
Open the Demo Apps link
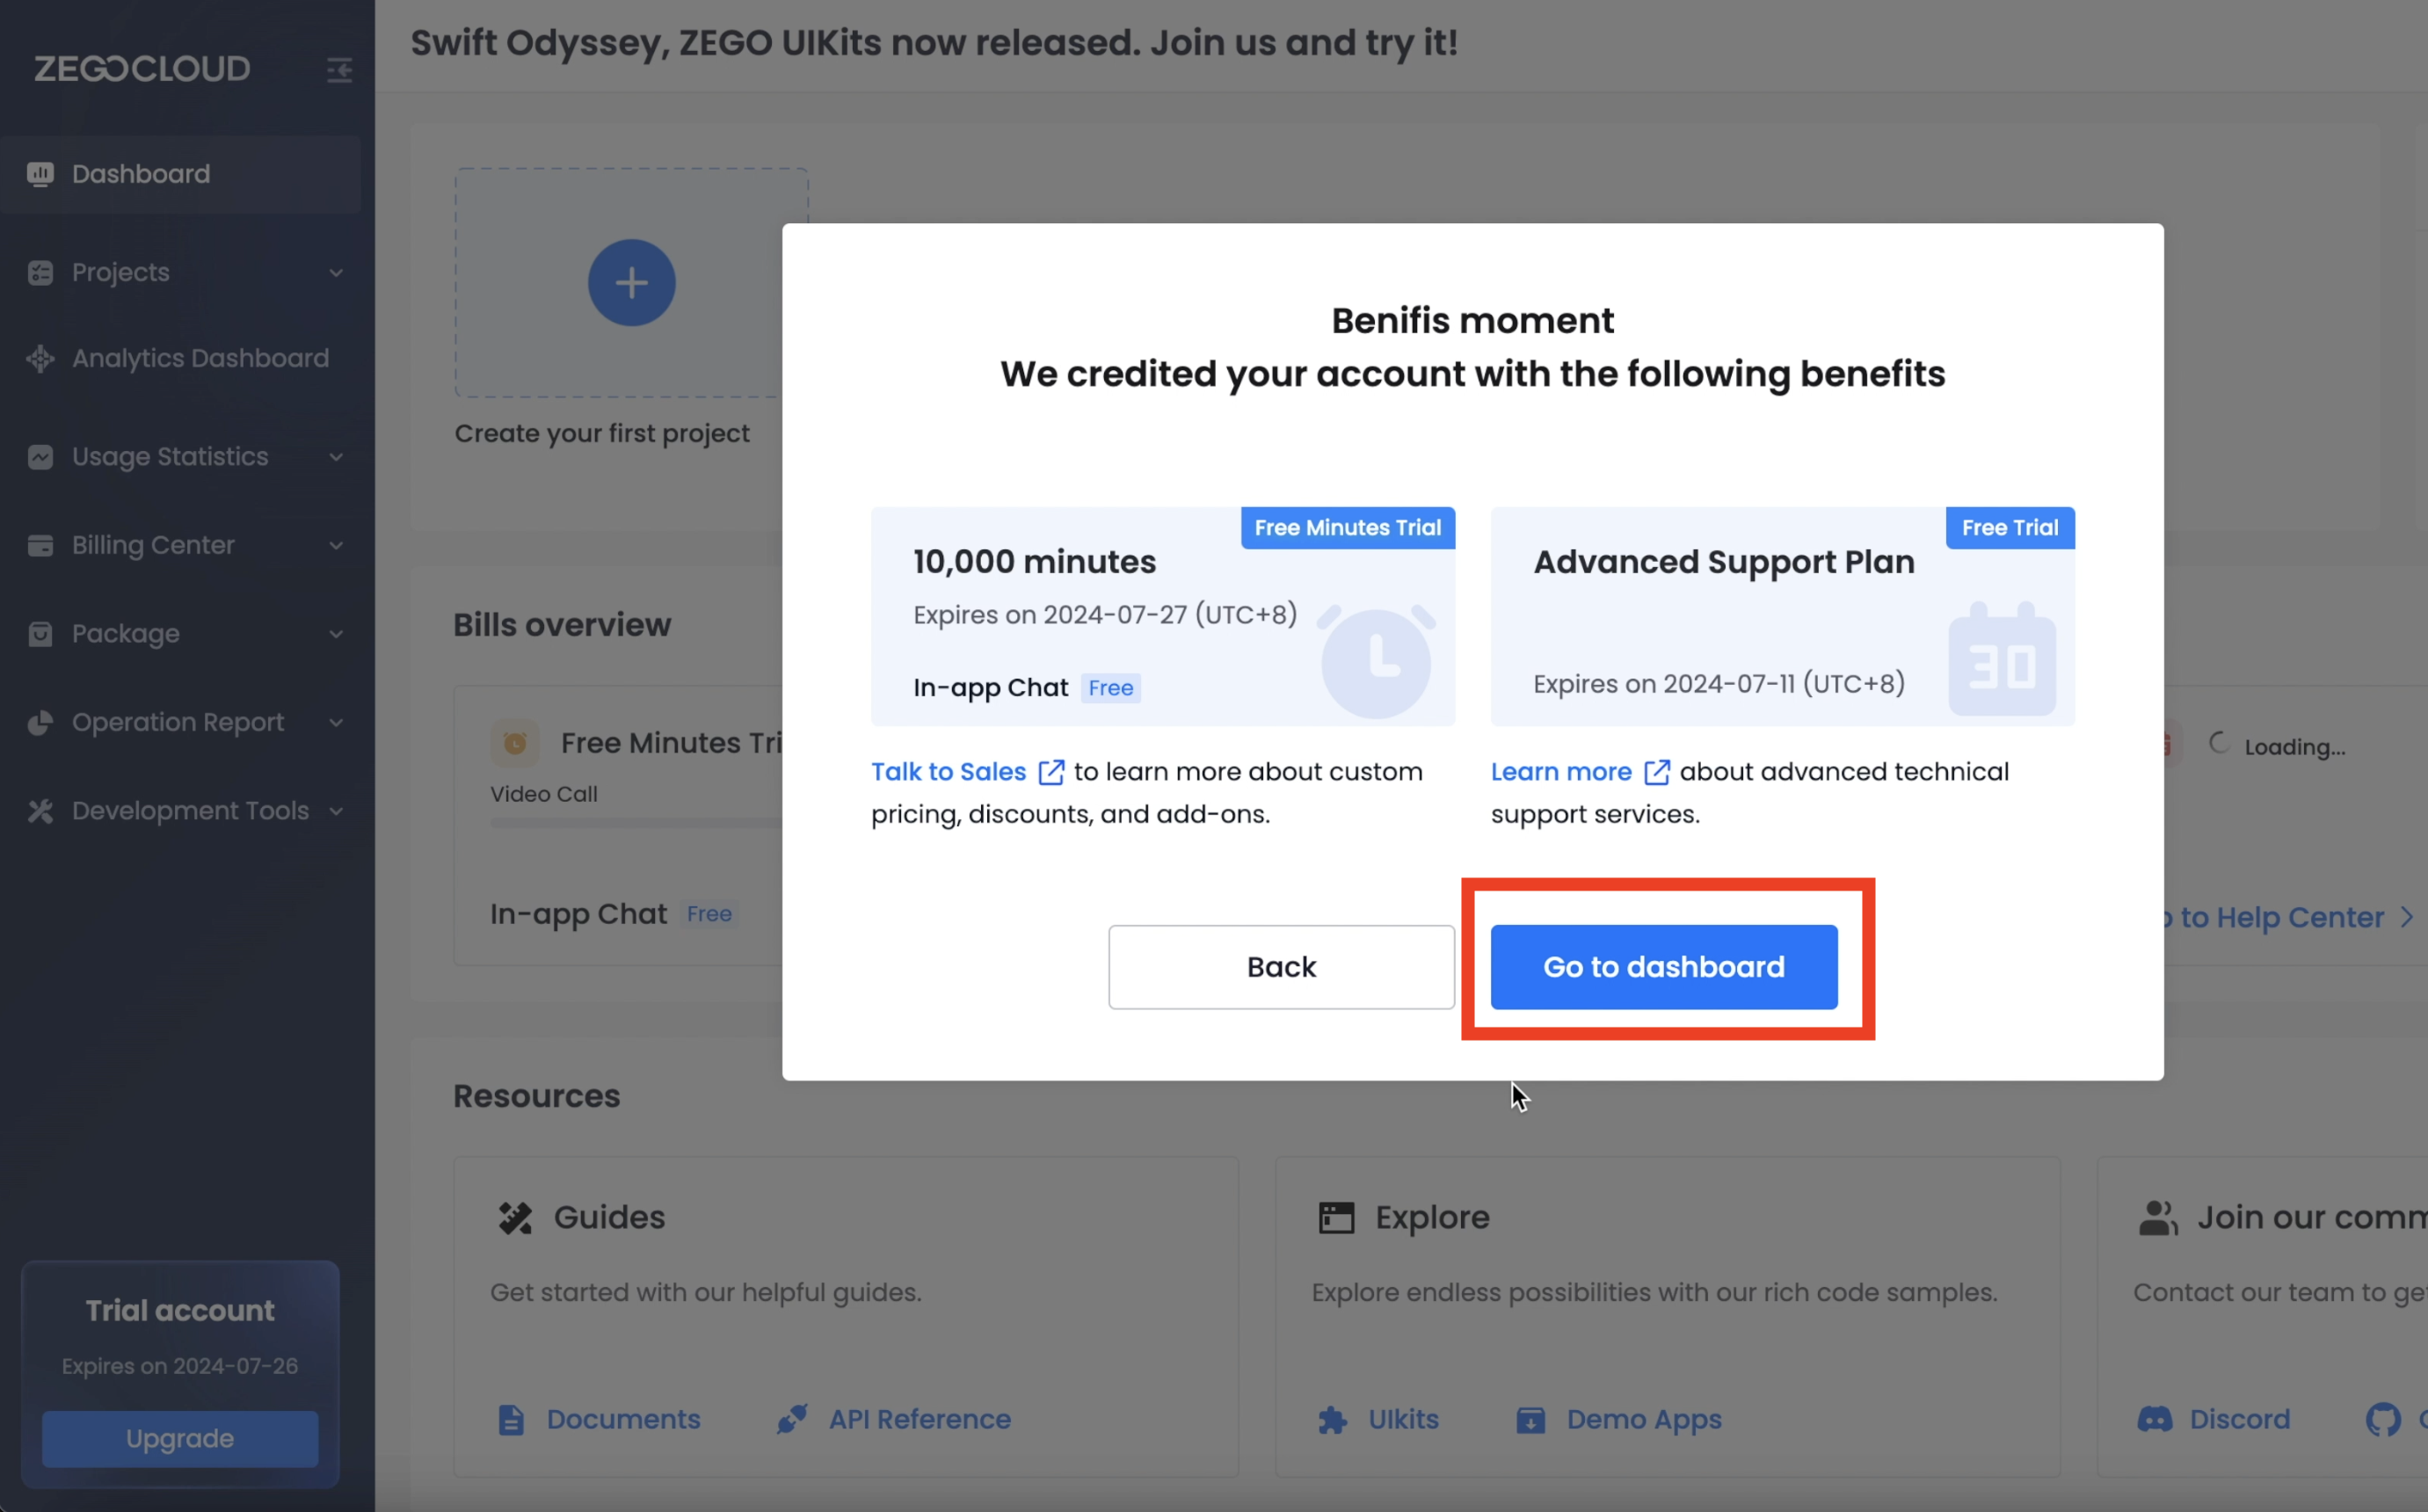[x=1643, y=1419]
